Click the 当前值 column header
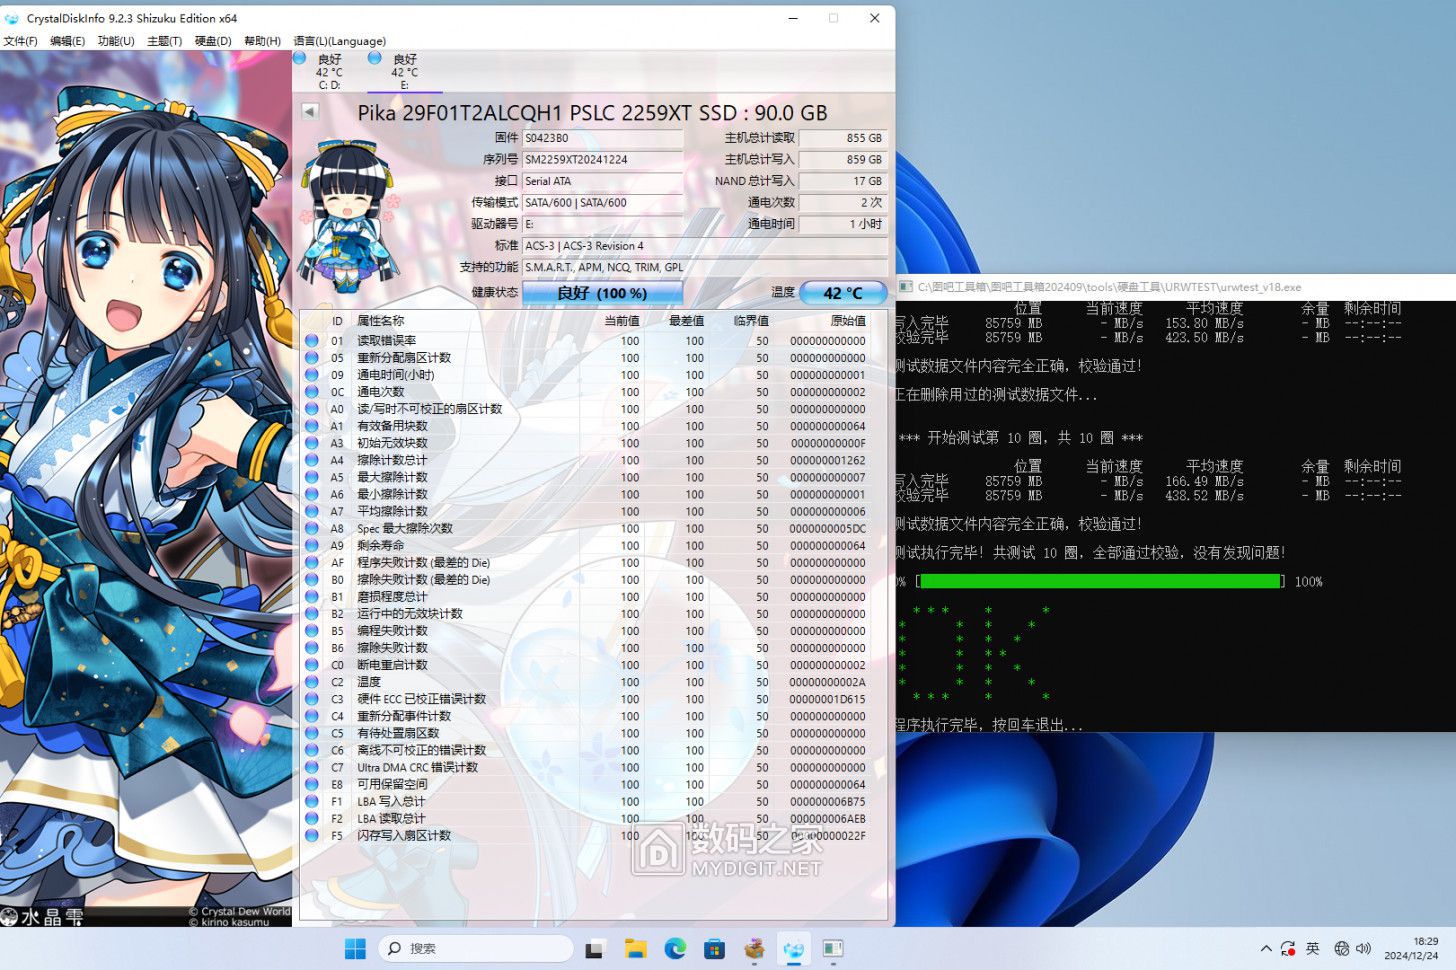 click(621, 321)
